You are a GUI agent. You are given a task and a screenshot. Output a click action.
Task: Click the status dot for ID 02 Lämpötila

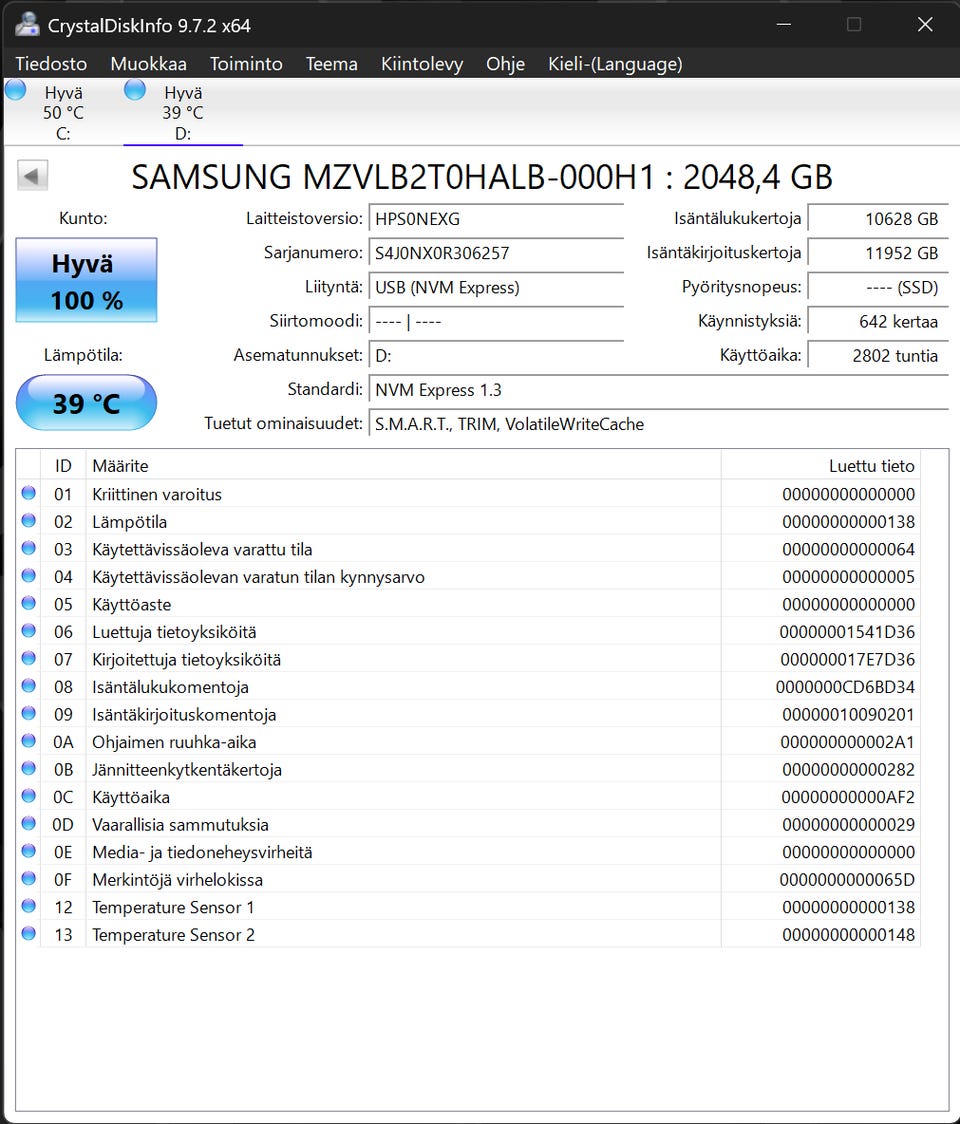point(29,520)
